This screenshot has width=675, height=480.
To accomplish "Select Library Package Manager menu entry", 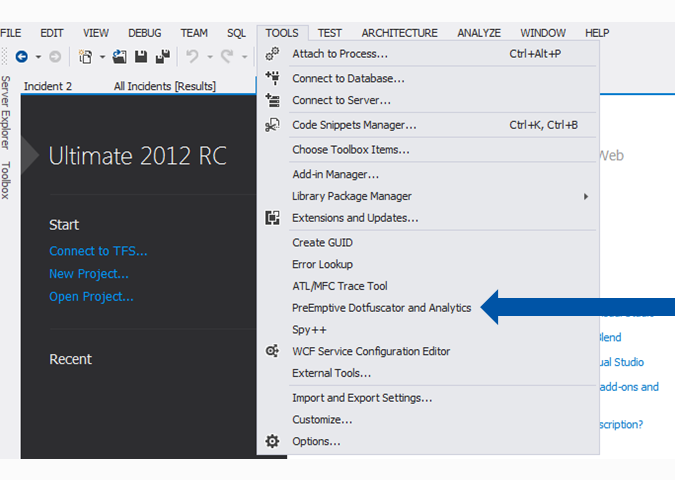I will 428,196.
